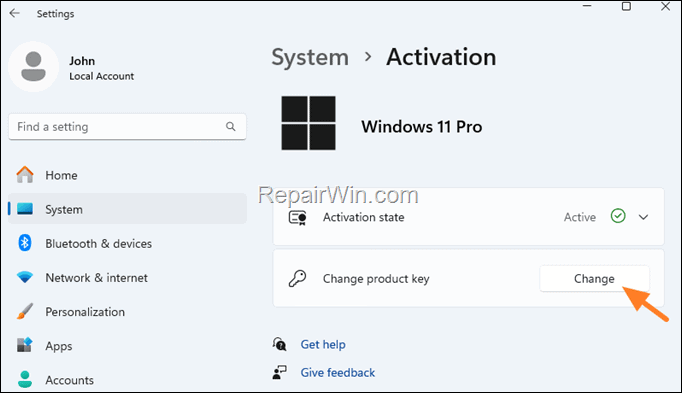The image size is (682, 393).
Task: Click the Network wifi icon
Action: point(25,277)
